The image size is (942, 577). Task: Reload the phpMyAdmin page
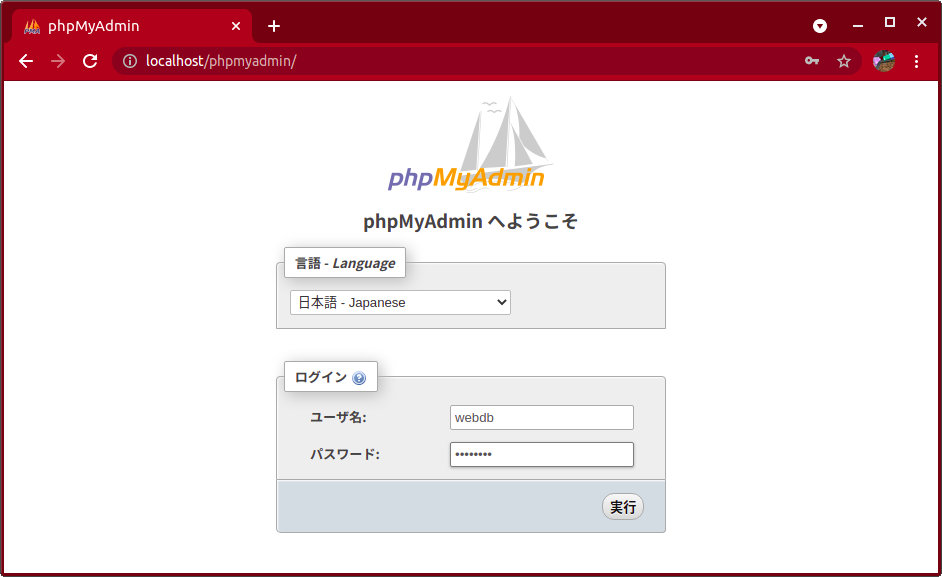click(90, 61)
